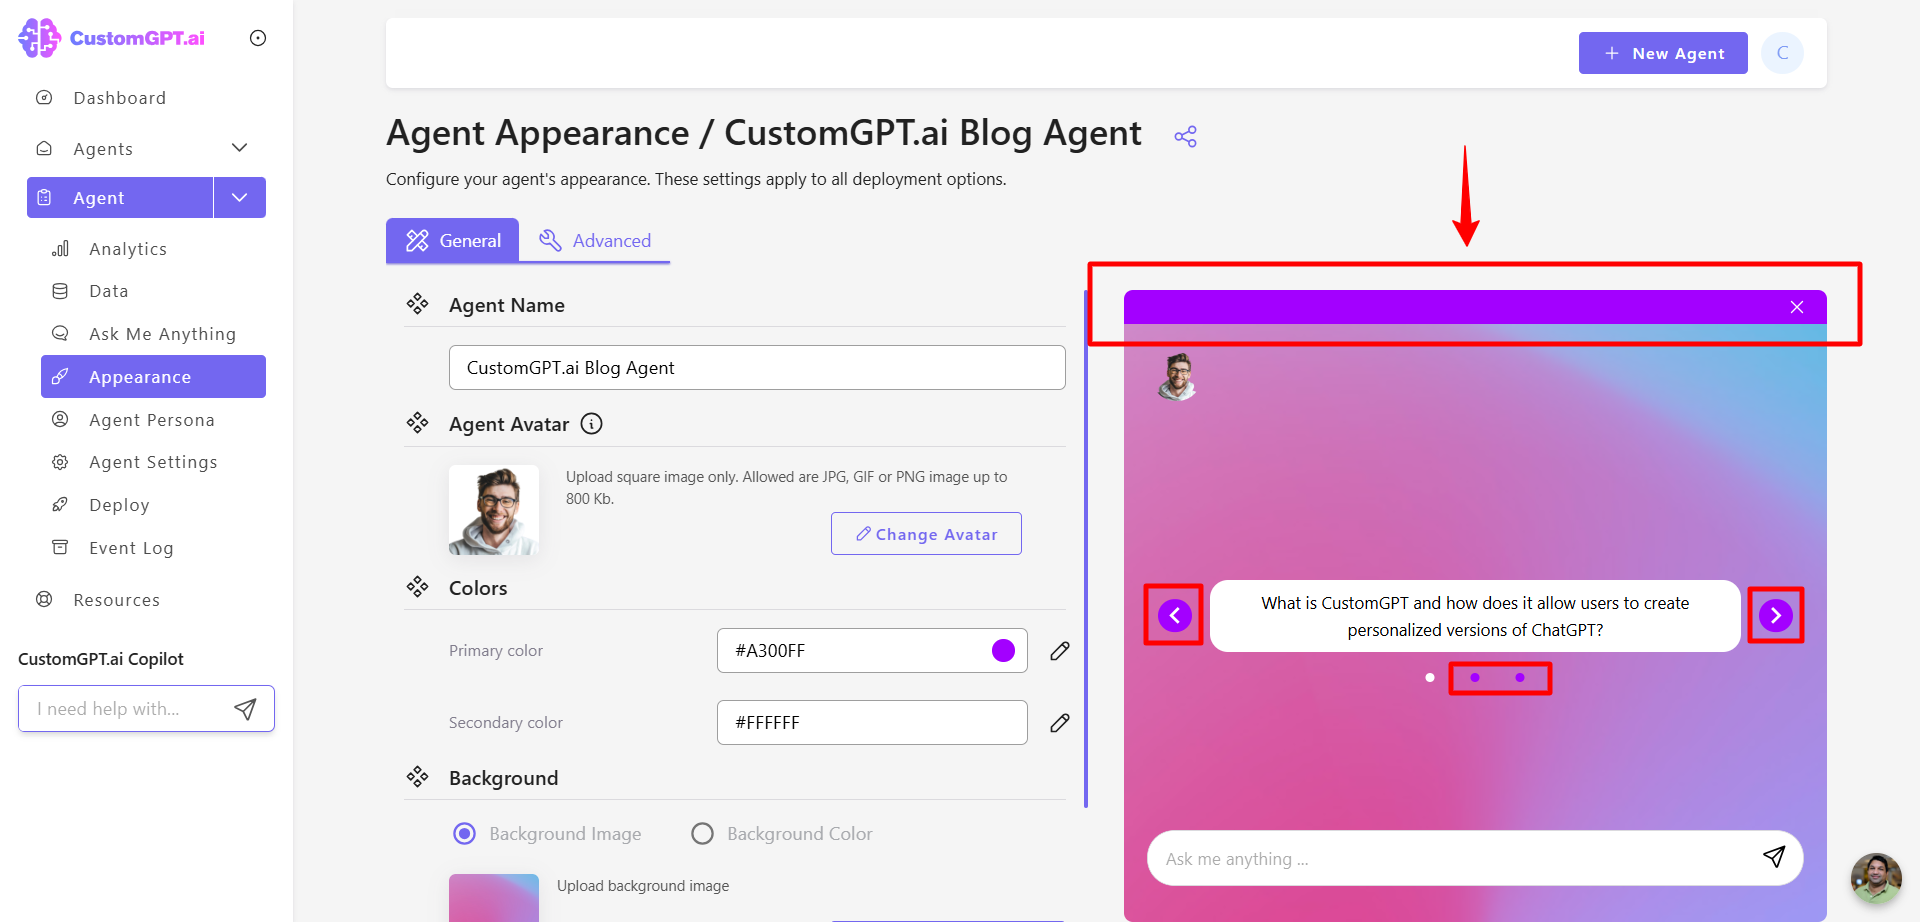Viewport: 1920px width, 922px height.
Task: Create a New Agent
Action: pyautogui.click(x=1663, y=53)
